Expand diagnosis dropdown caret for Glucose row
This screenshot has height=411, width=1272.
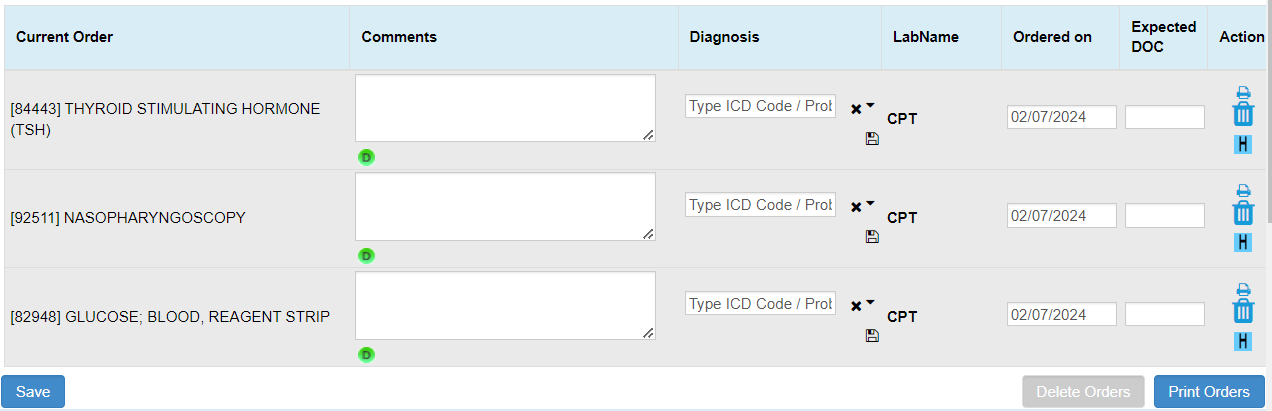870,302
